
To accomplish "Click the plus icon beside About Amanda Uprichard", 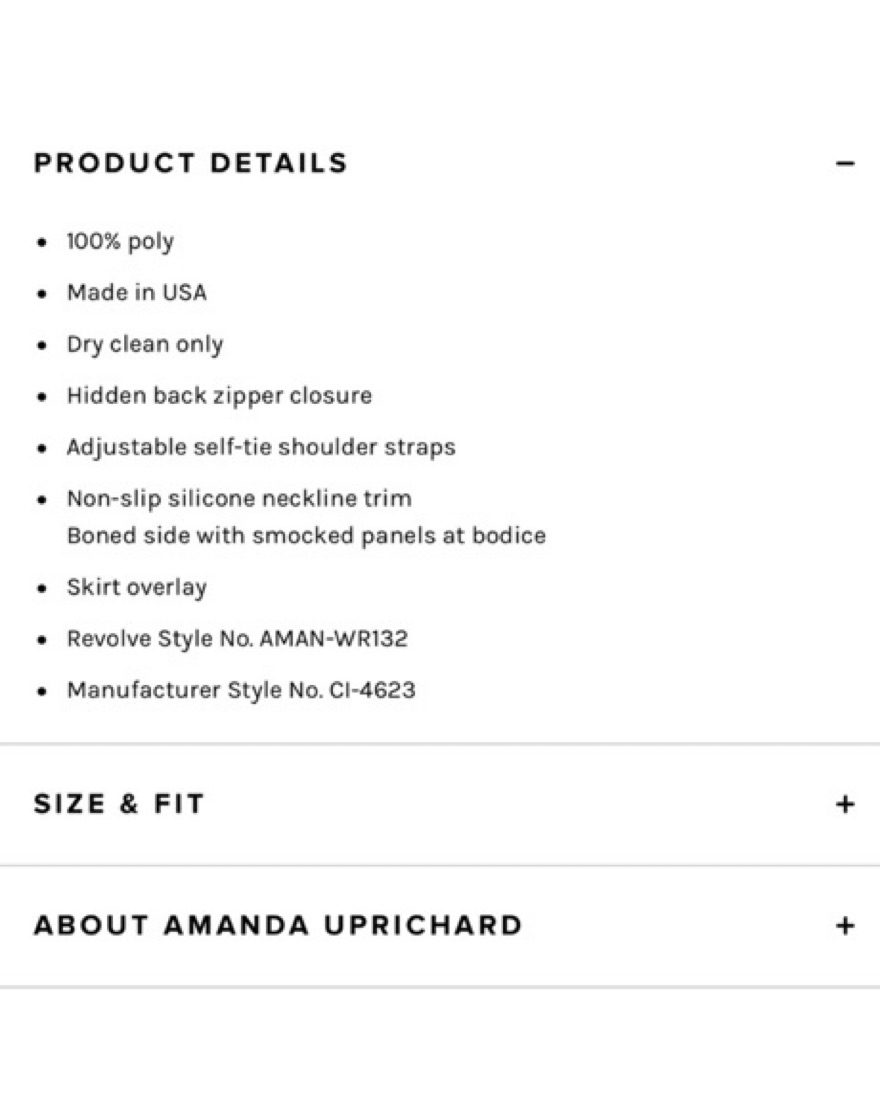I will click(x=845, y=925).
